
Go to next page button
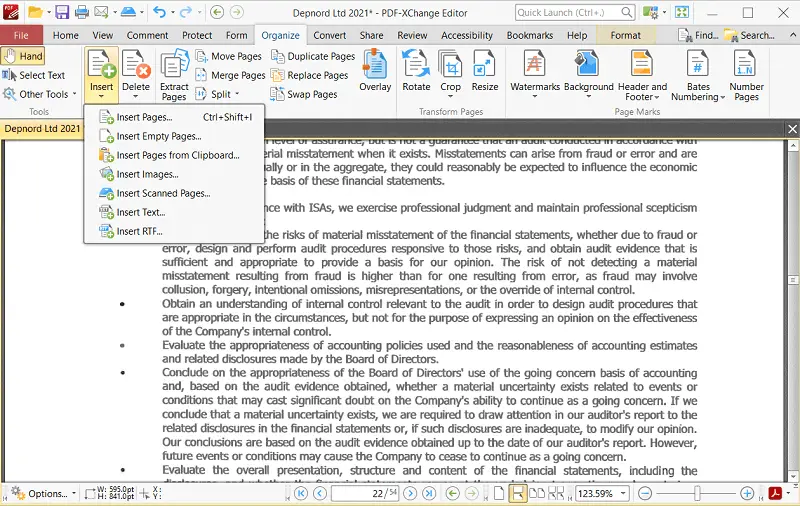tap(410, 493)
